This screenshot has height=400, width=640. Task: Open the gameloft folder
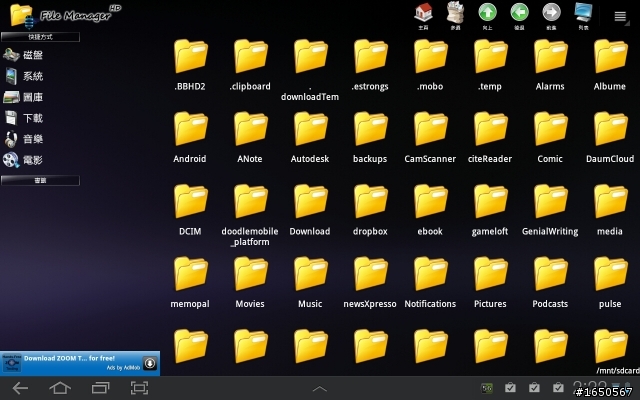[x=490, y=210]
